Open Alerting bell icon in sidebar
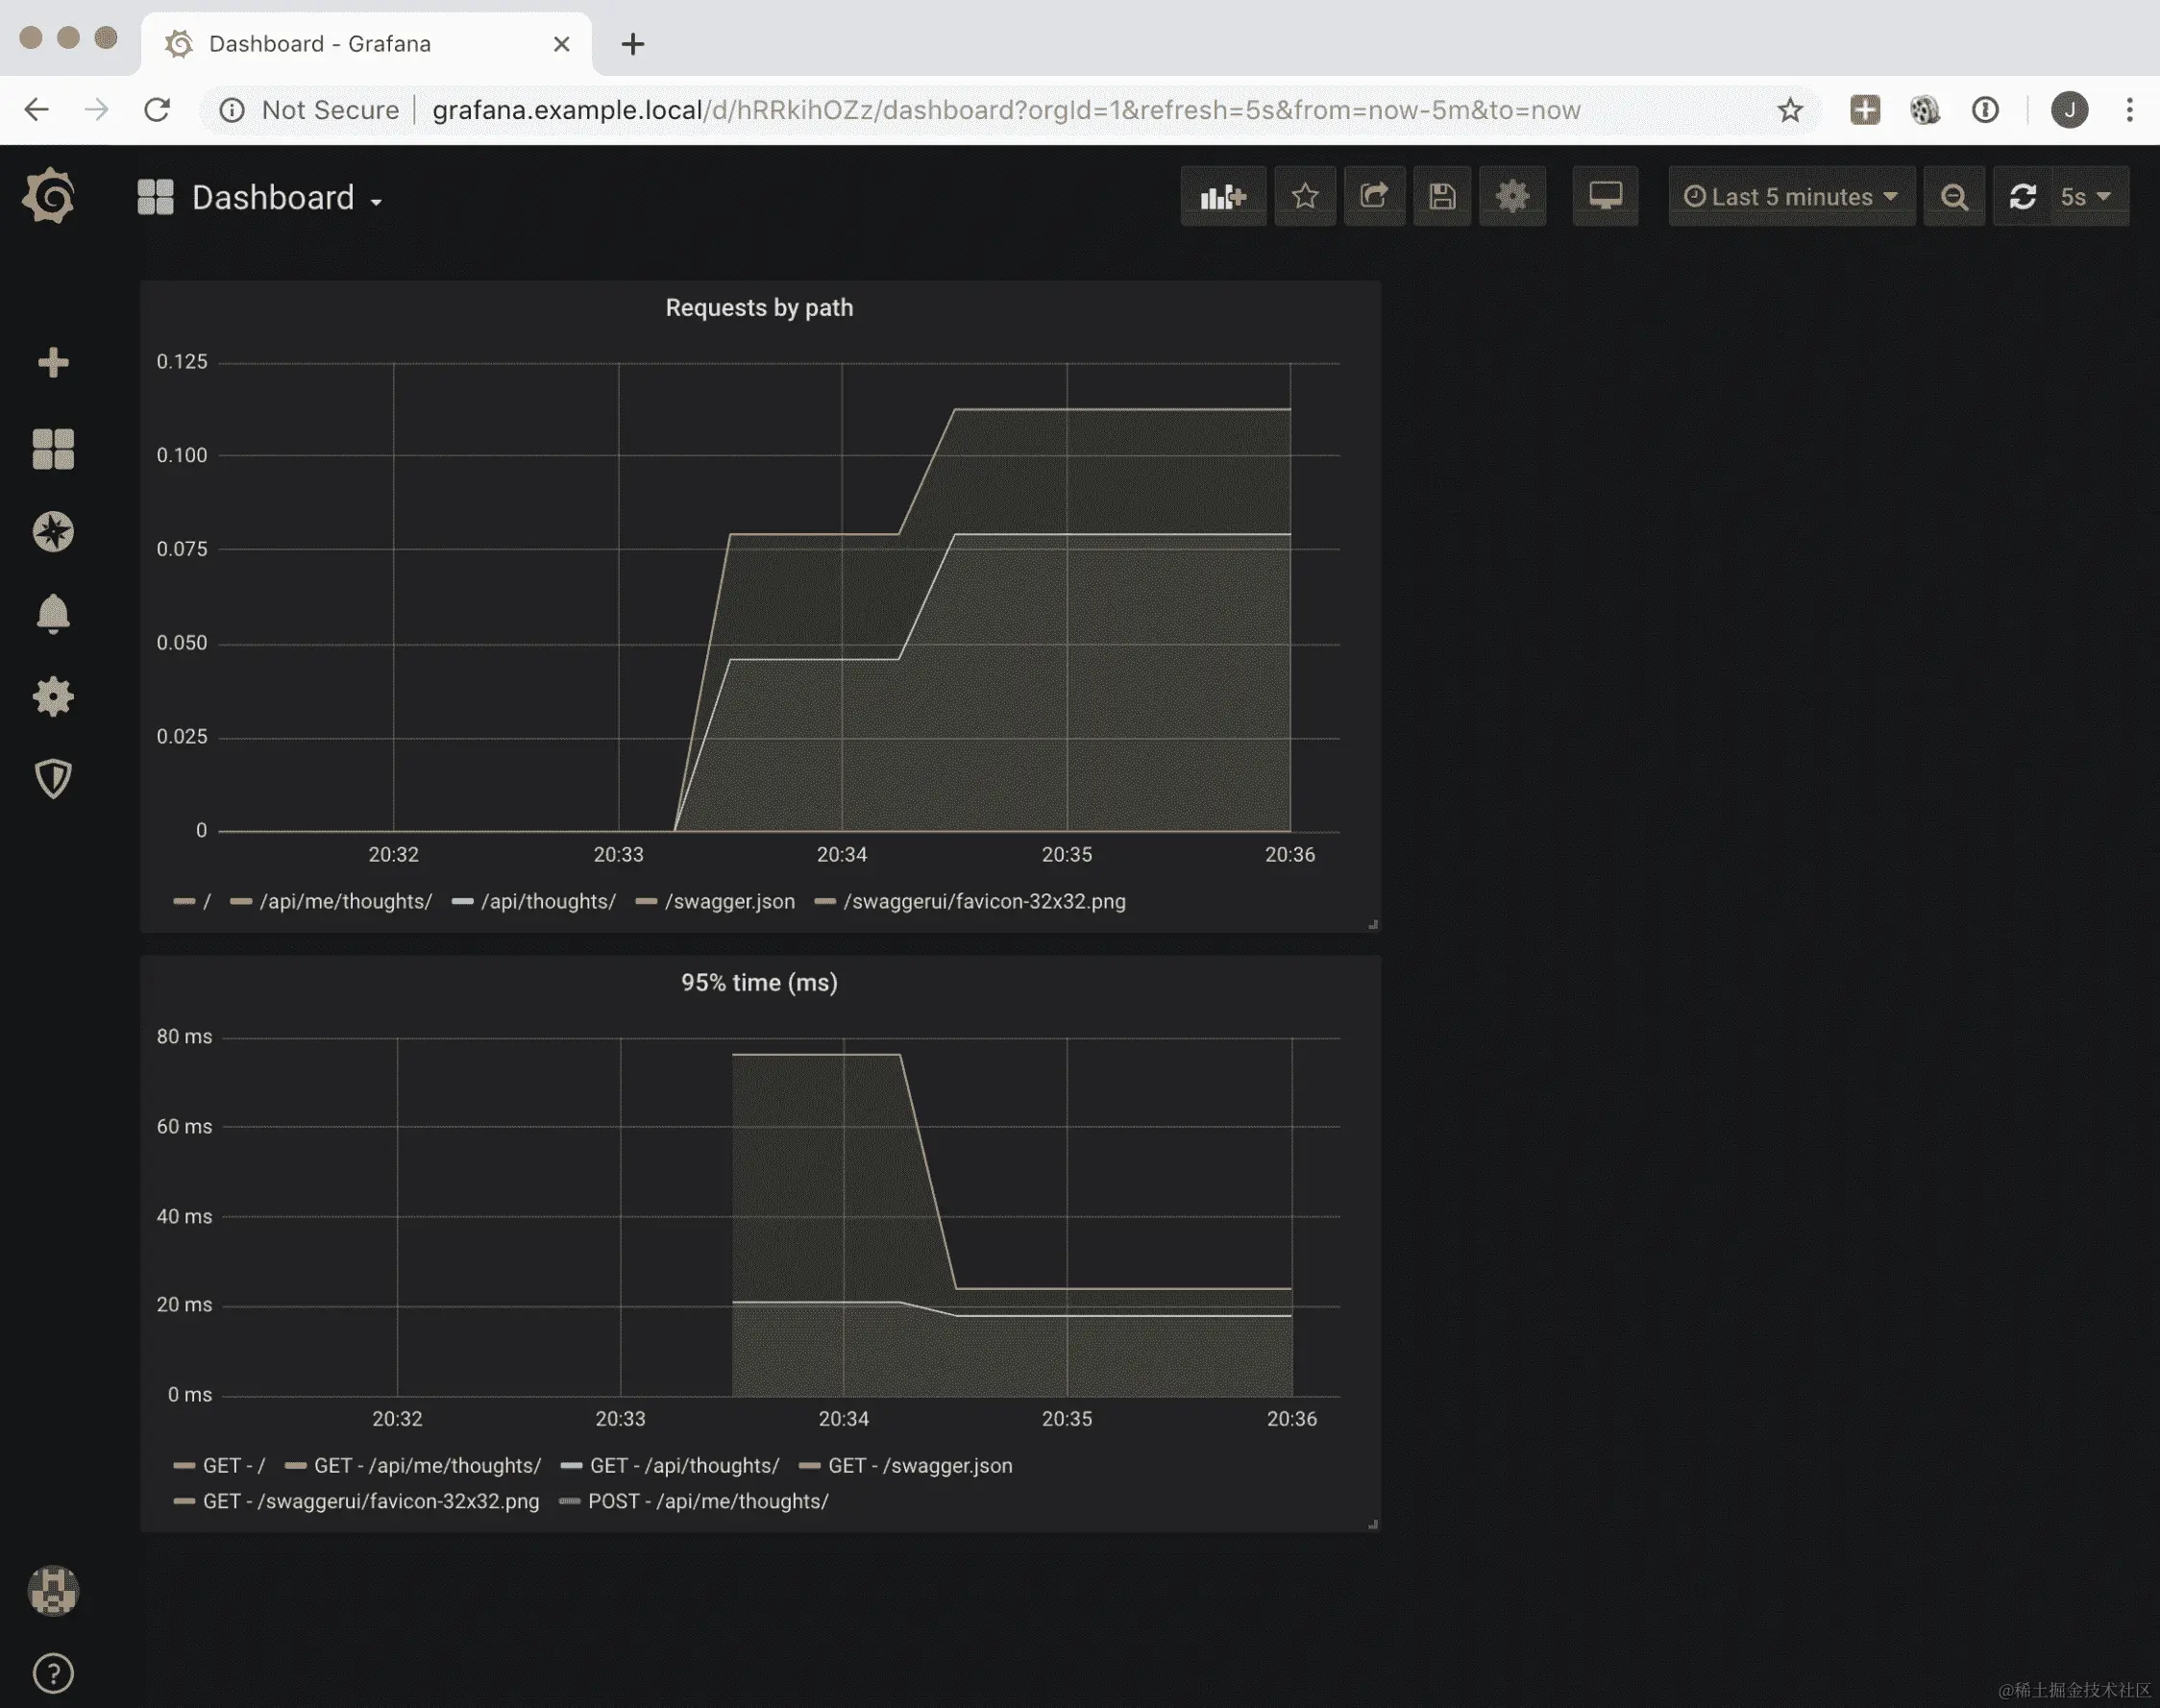 (53, 614)
